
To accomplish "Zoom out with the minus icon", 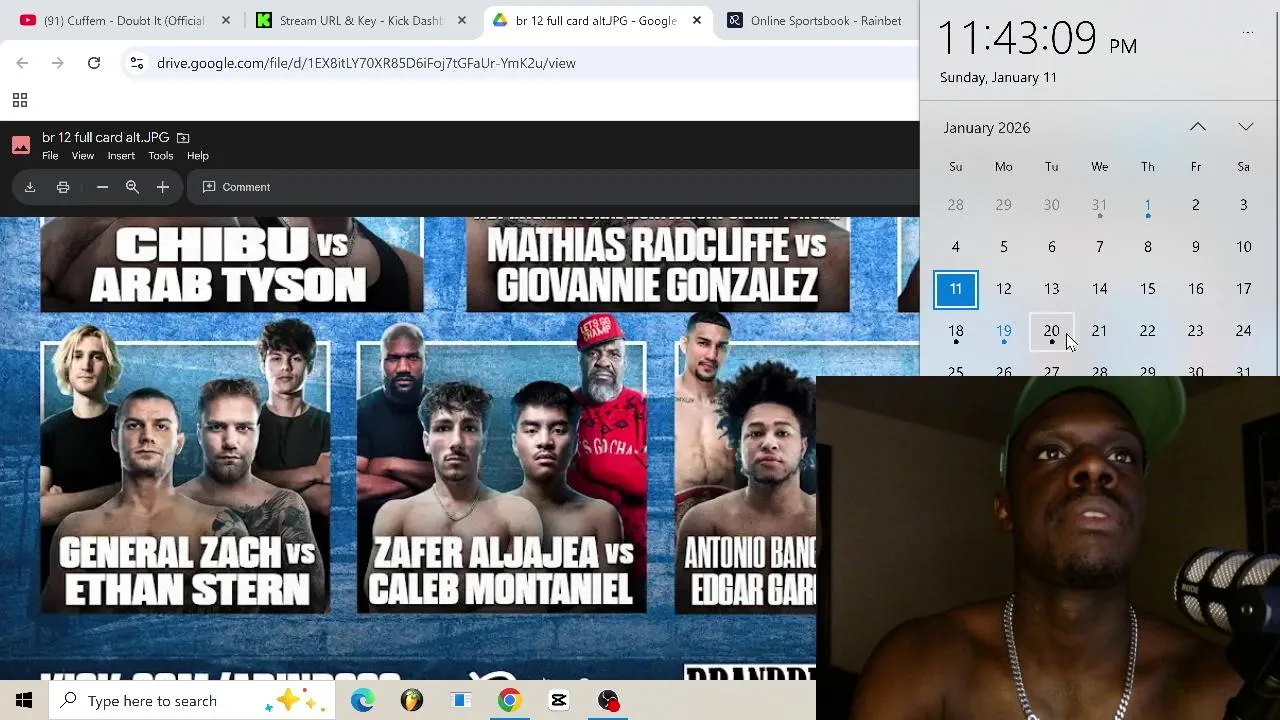I will coord(102,187).
